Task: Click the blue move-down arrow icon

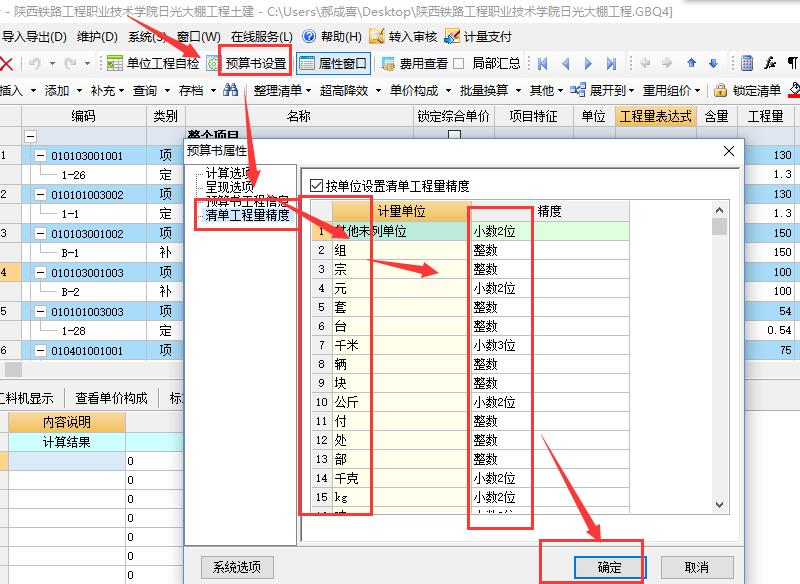Action: pyautogui.click(x=713, y=63)
